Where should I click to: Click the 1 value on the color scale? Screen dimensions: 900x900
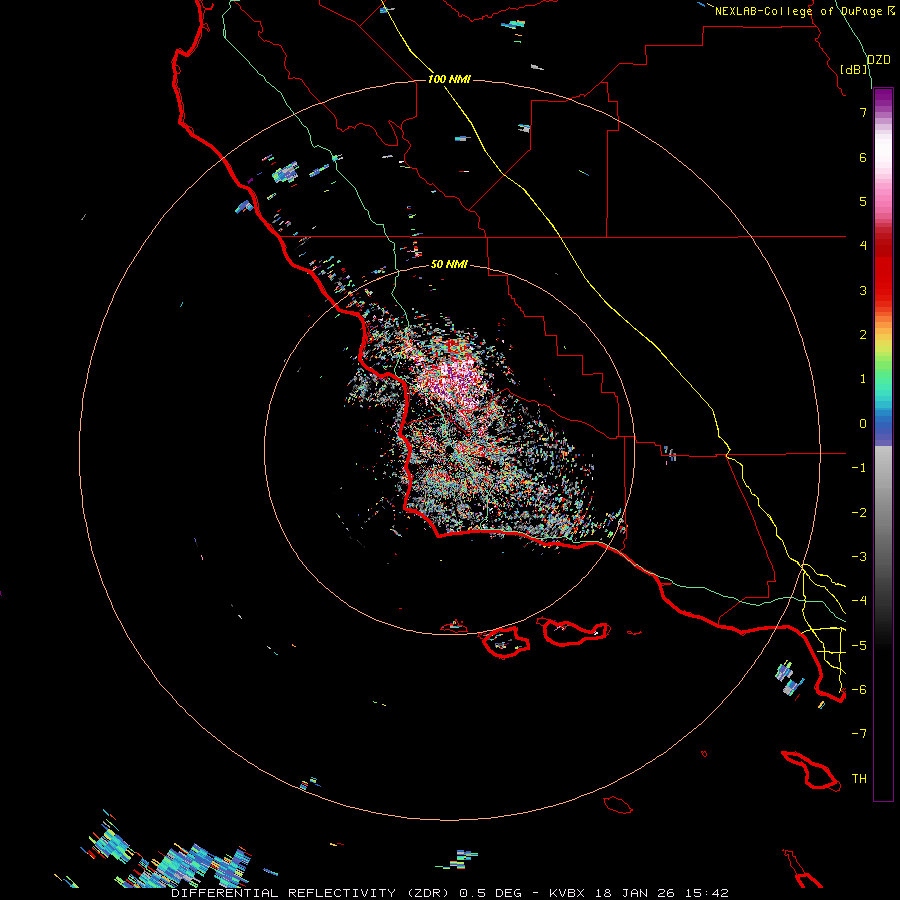(x=863, y=379)
